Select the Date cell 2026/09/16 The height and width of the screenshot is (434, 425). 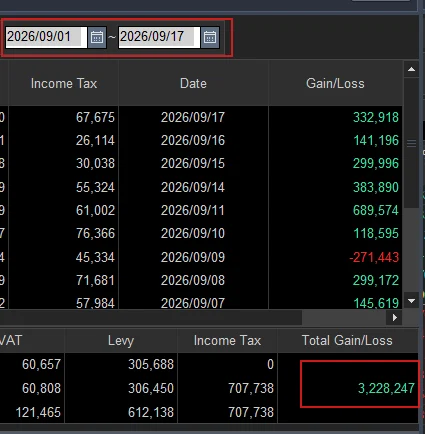click(193, 140)
